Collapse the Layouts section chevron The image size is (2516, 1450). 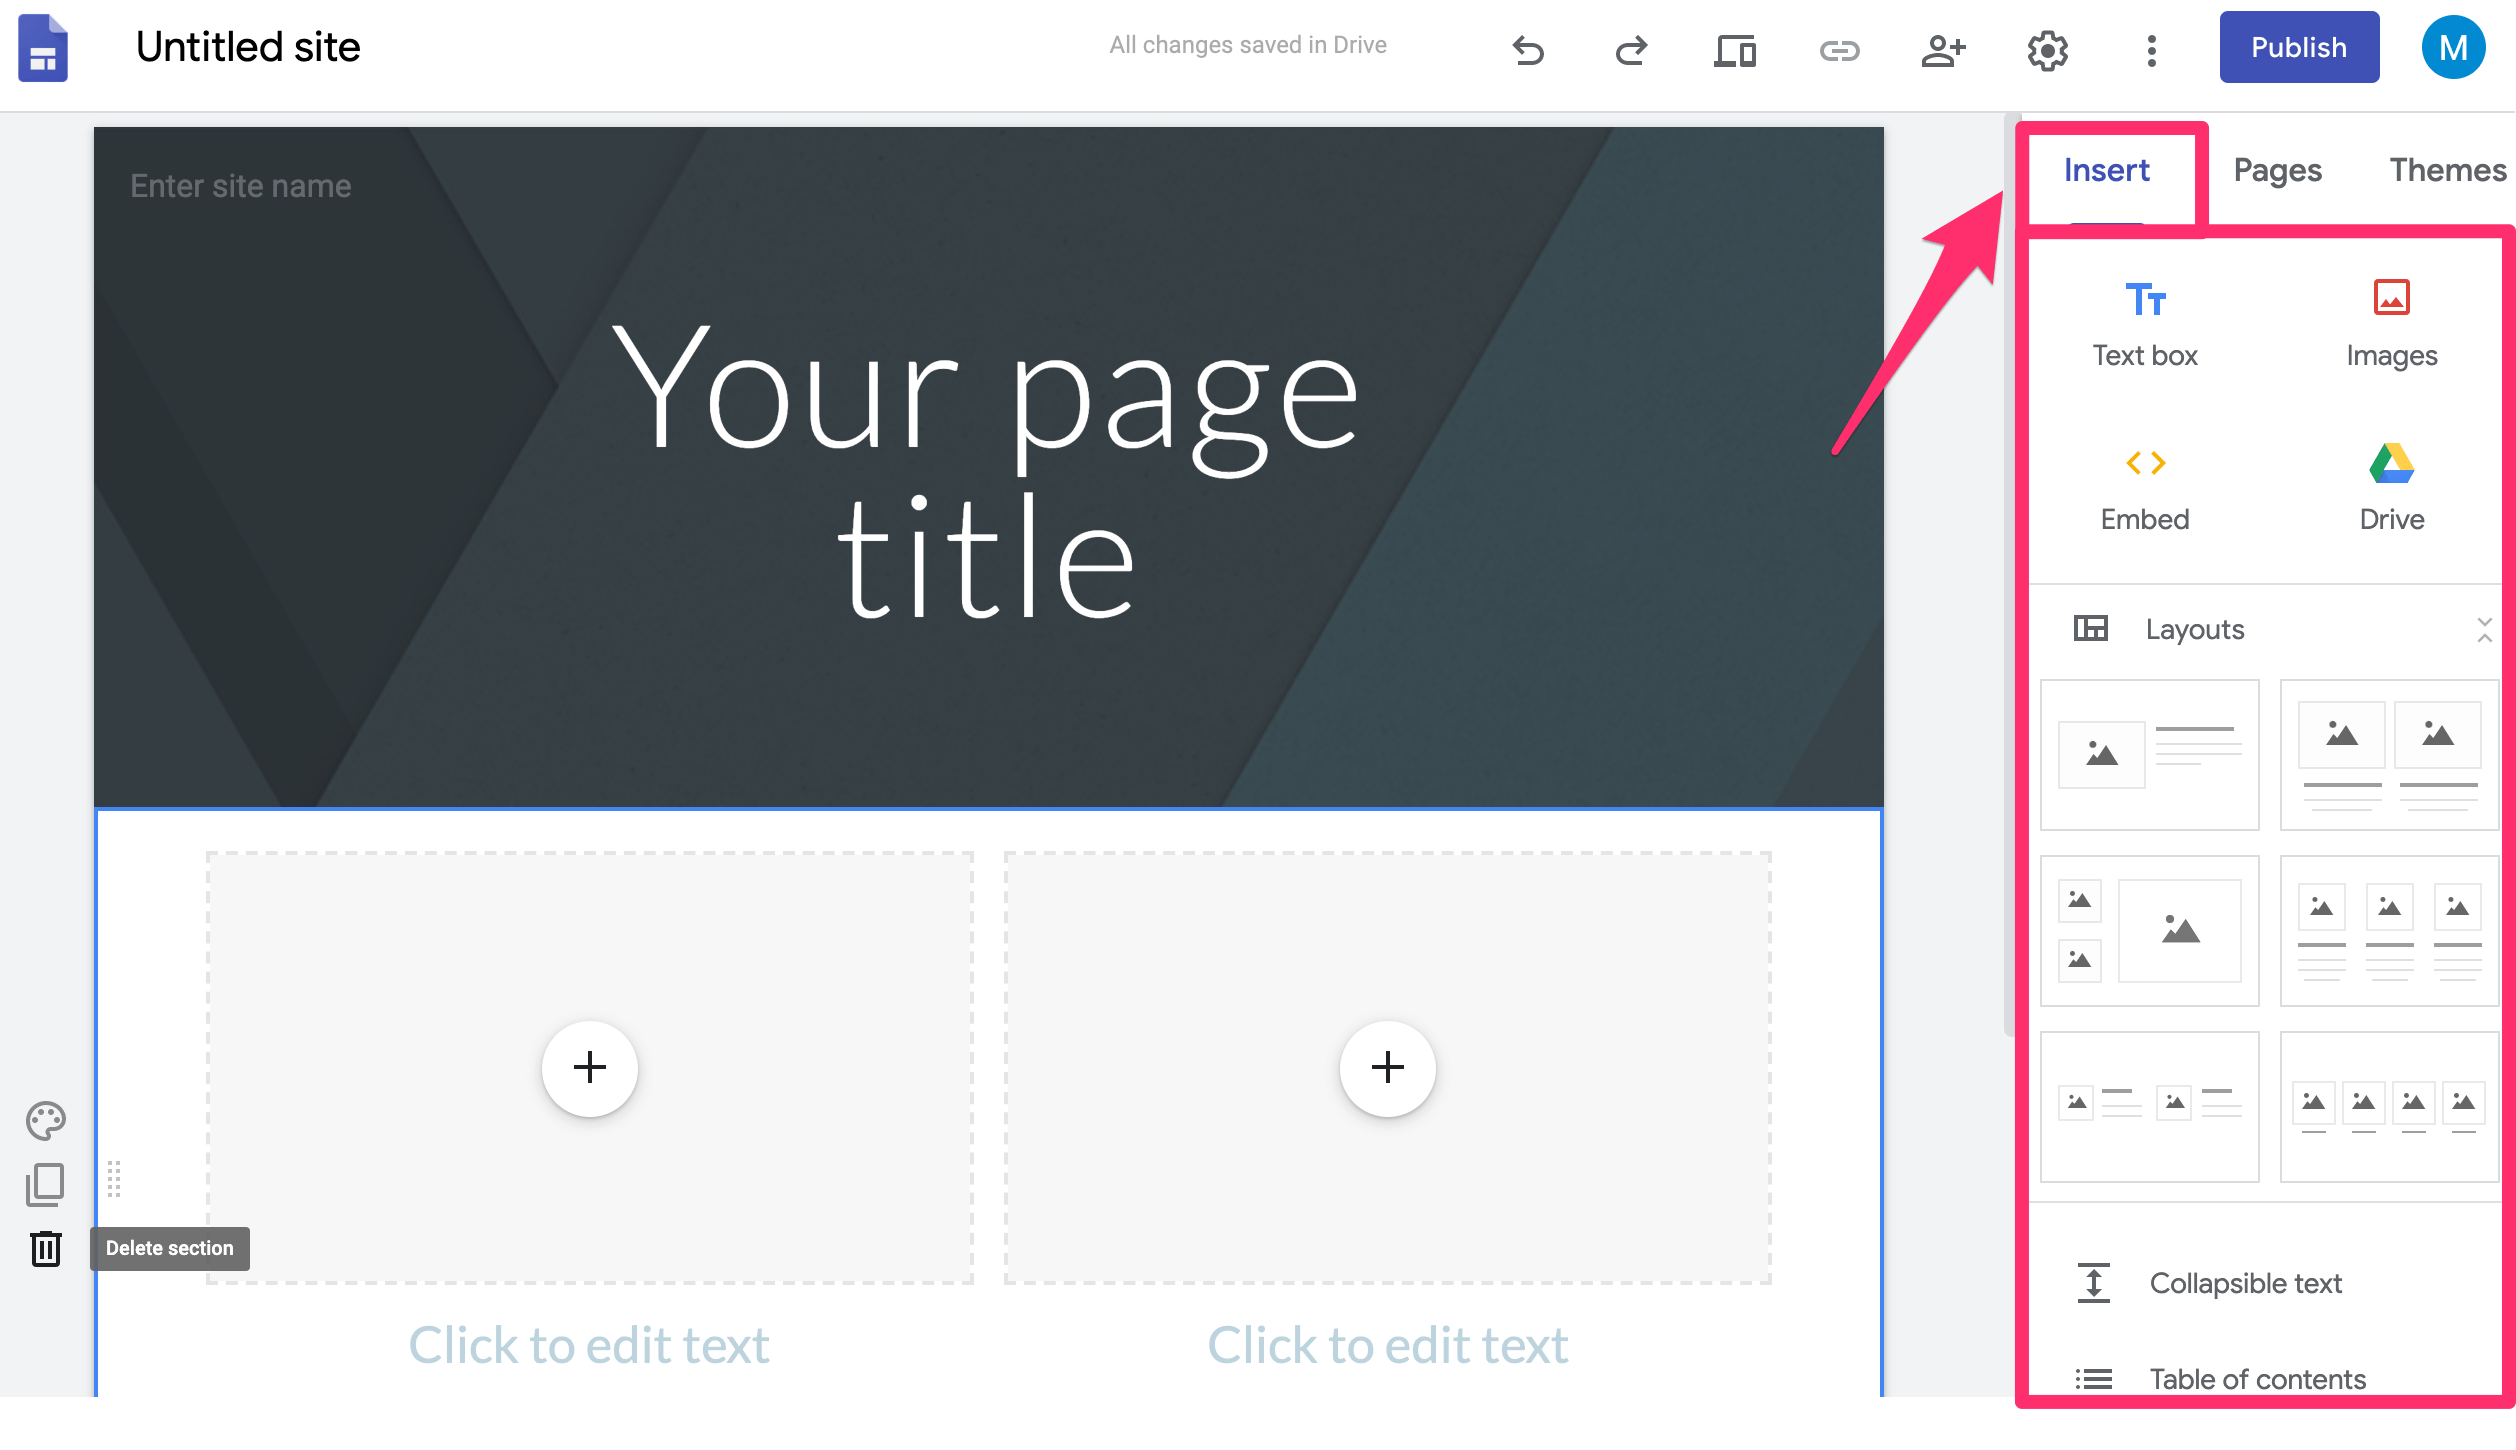(2484, 629)
